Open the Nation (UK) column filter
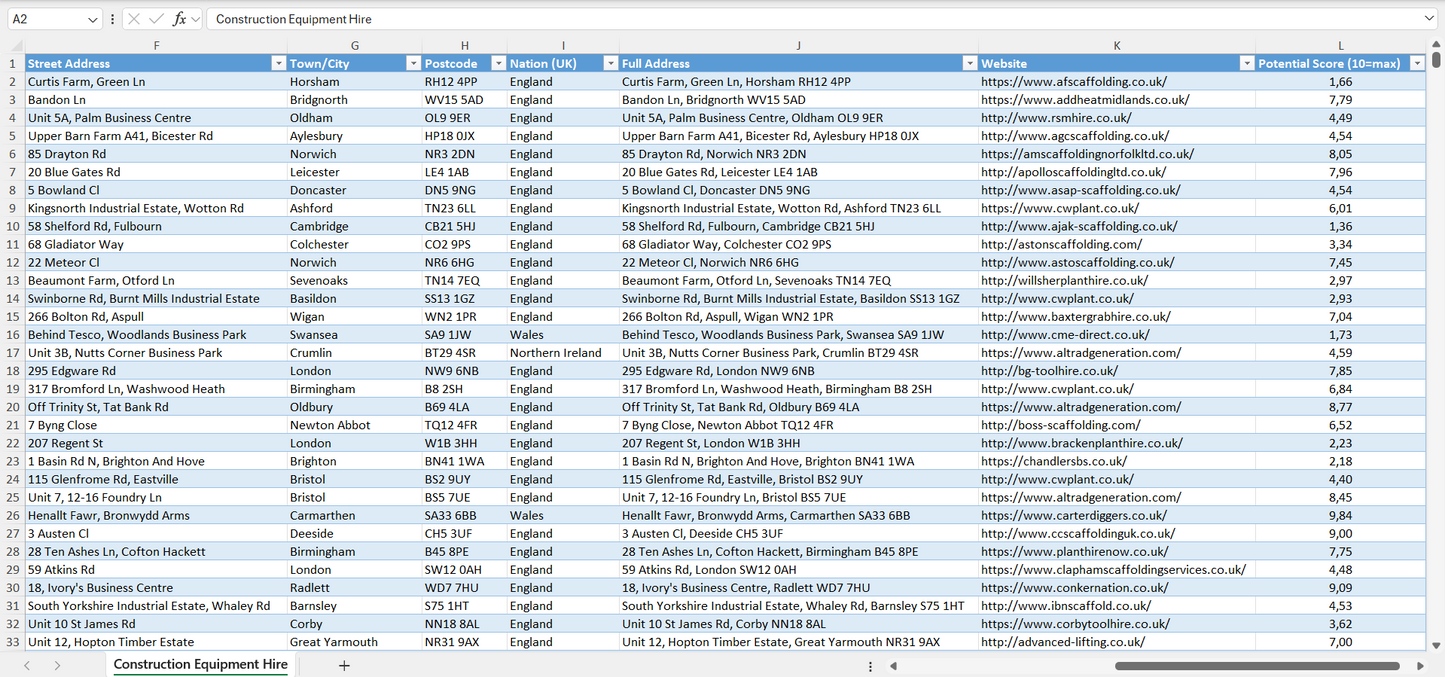The image size is (1445, 677). (x=610, y=62)
